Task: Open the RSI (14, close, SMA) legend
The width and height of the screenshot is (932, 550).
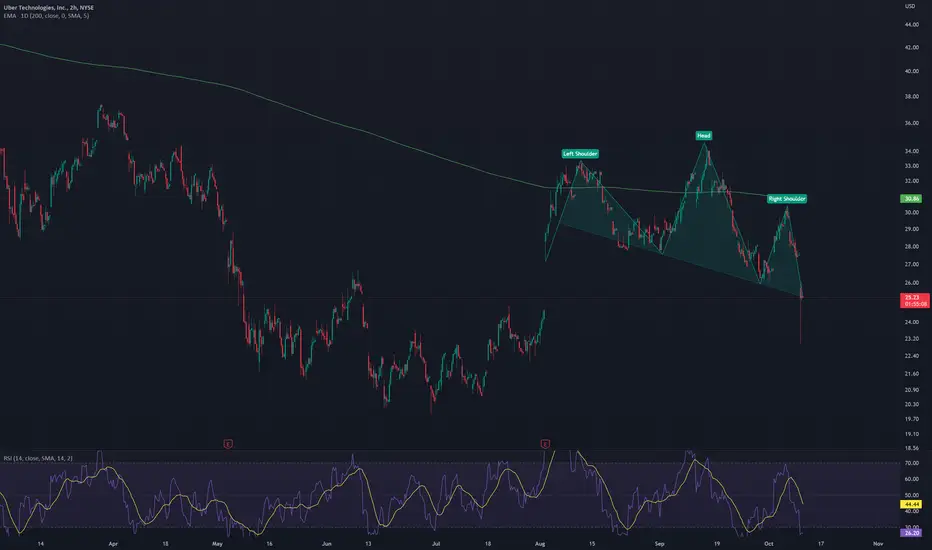Action: 38,458
